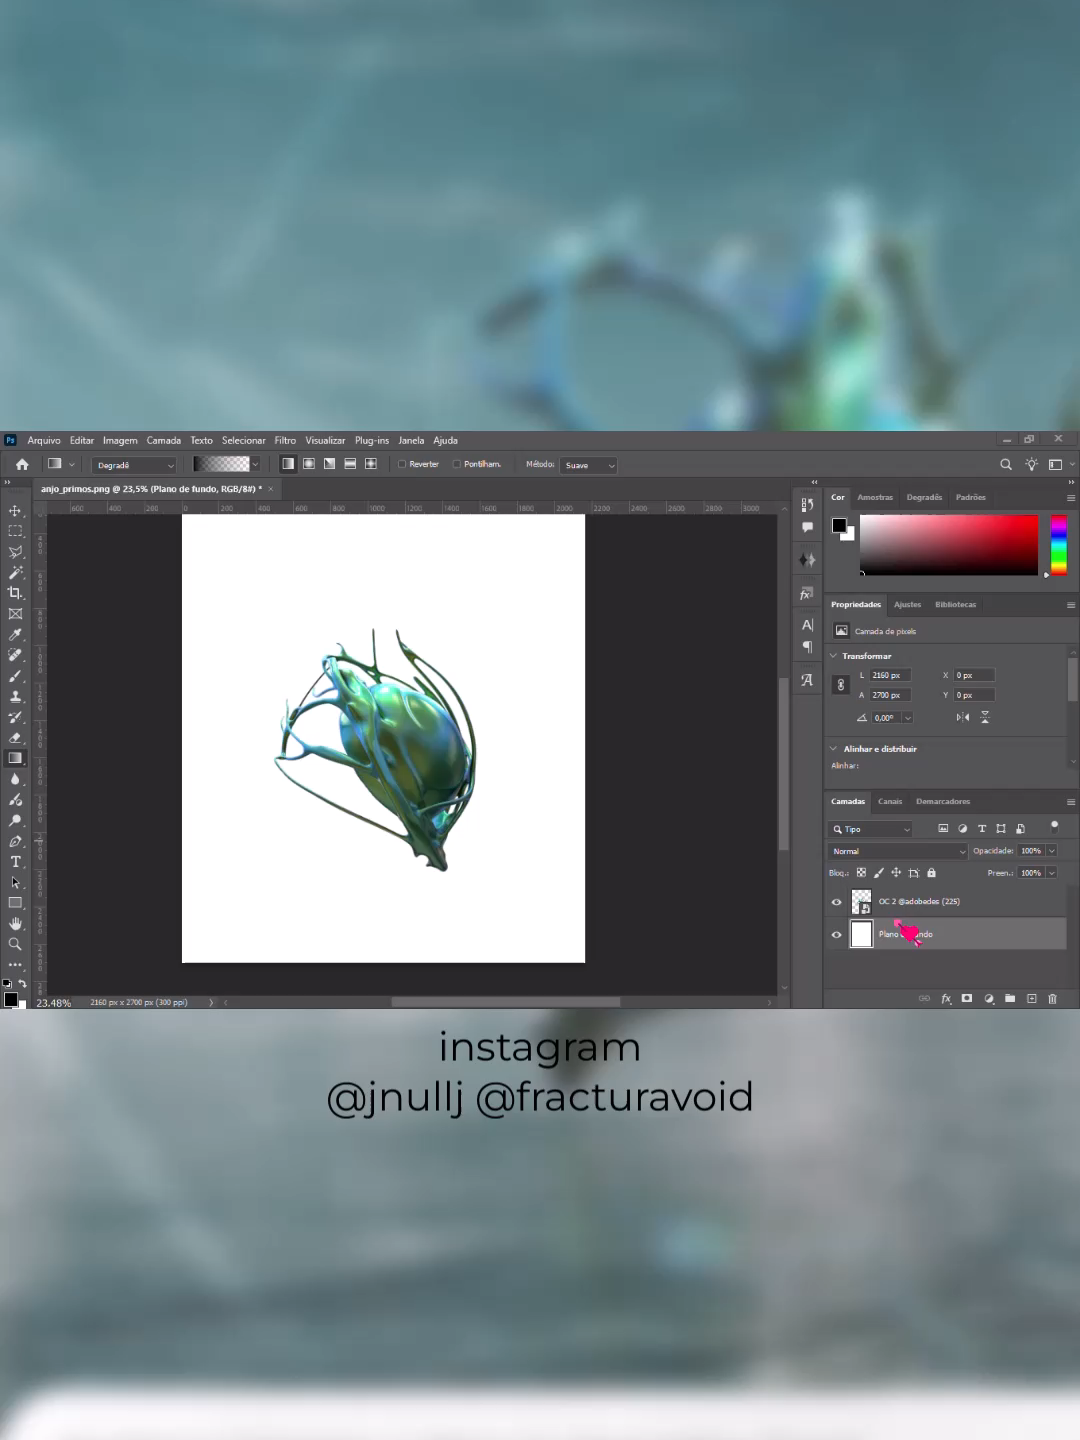Select the Spot Healing Brush tool
This screenshot has width=1080, height=1440.
click(x=15, y=655)
